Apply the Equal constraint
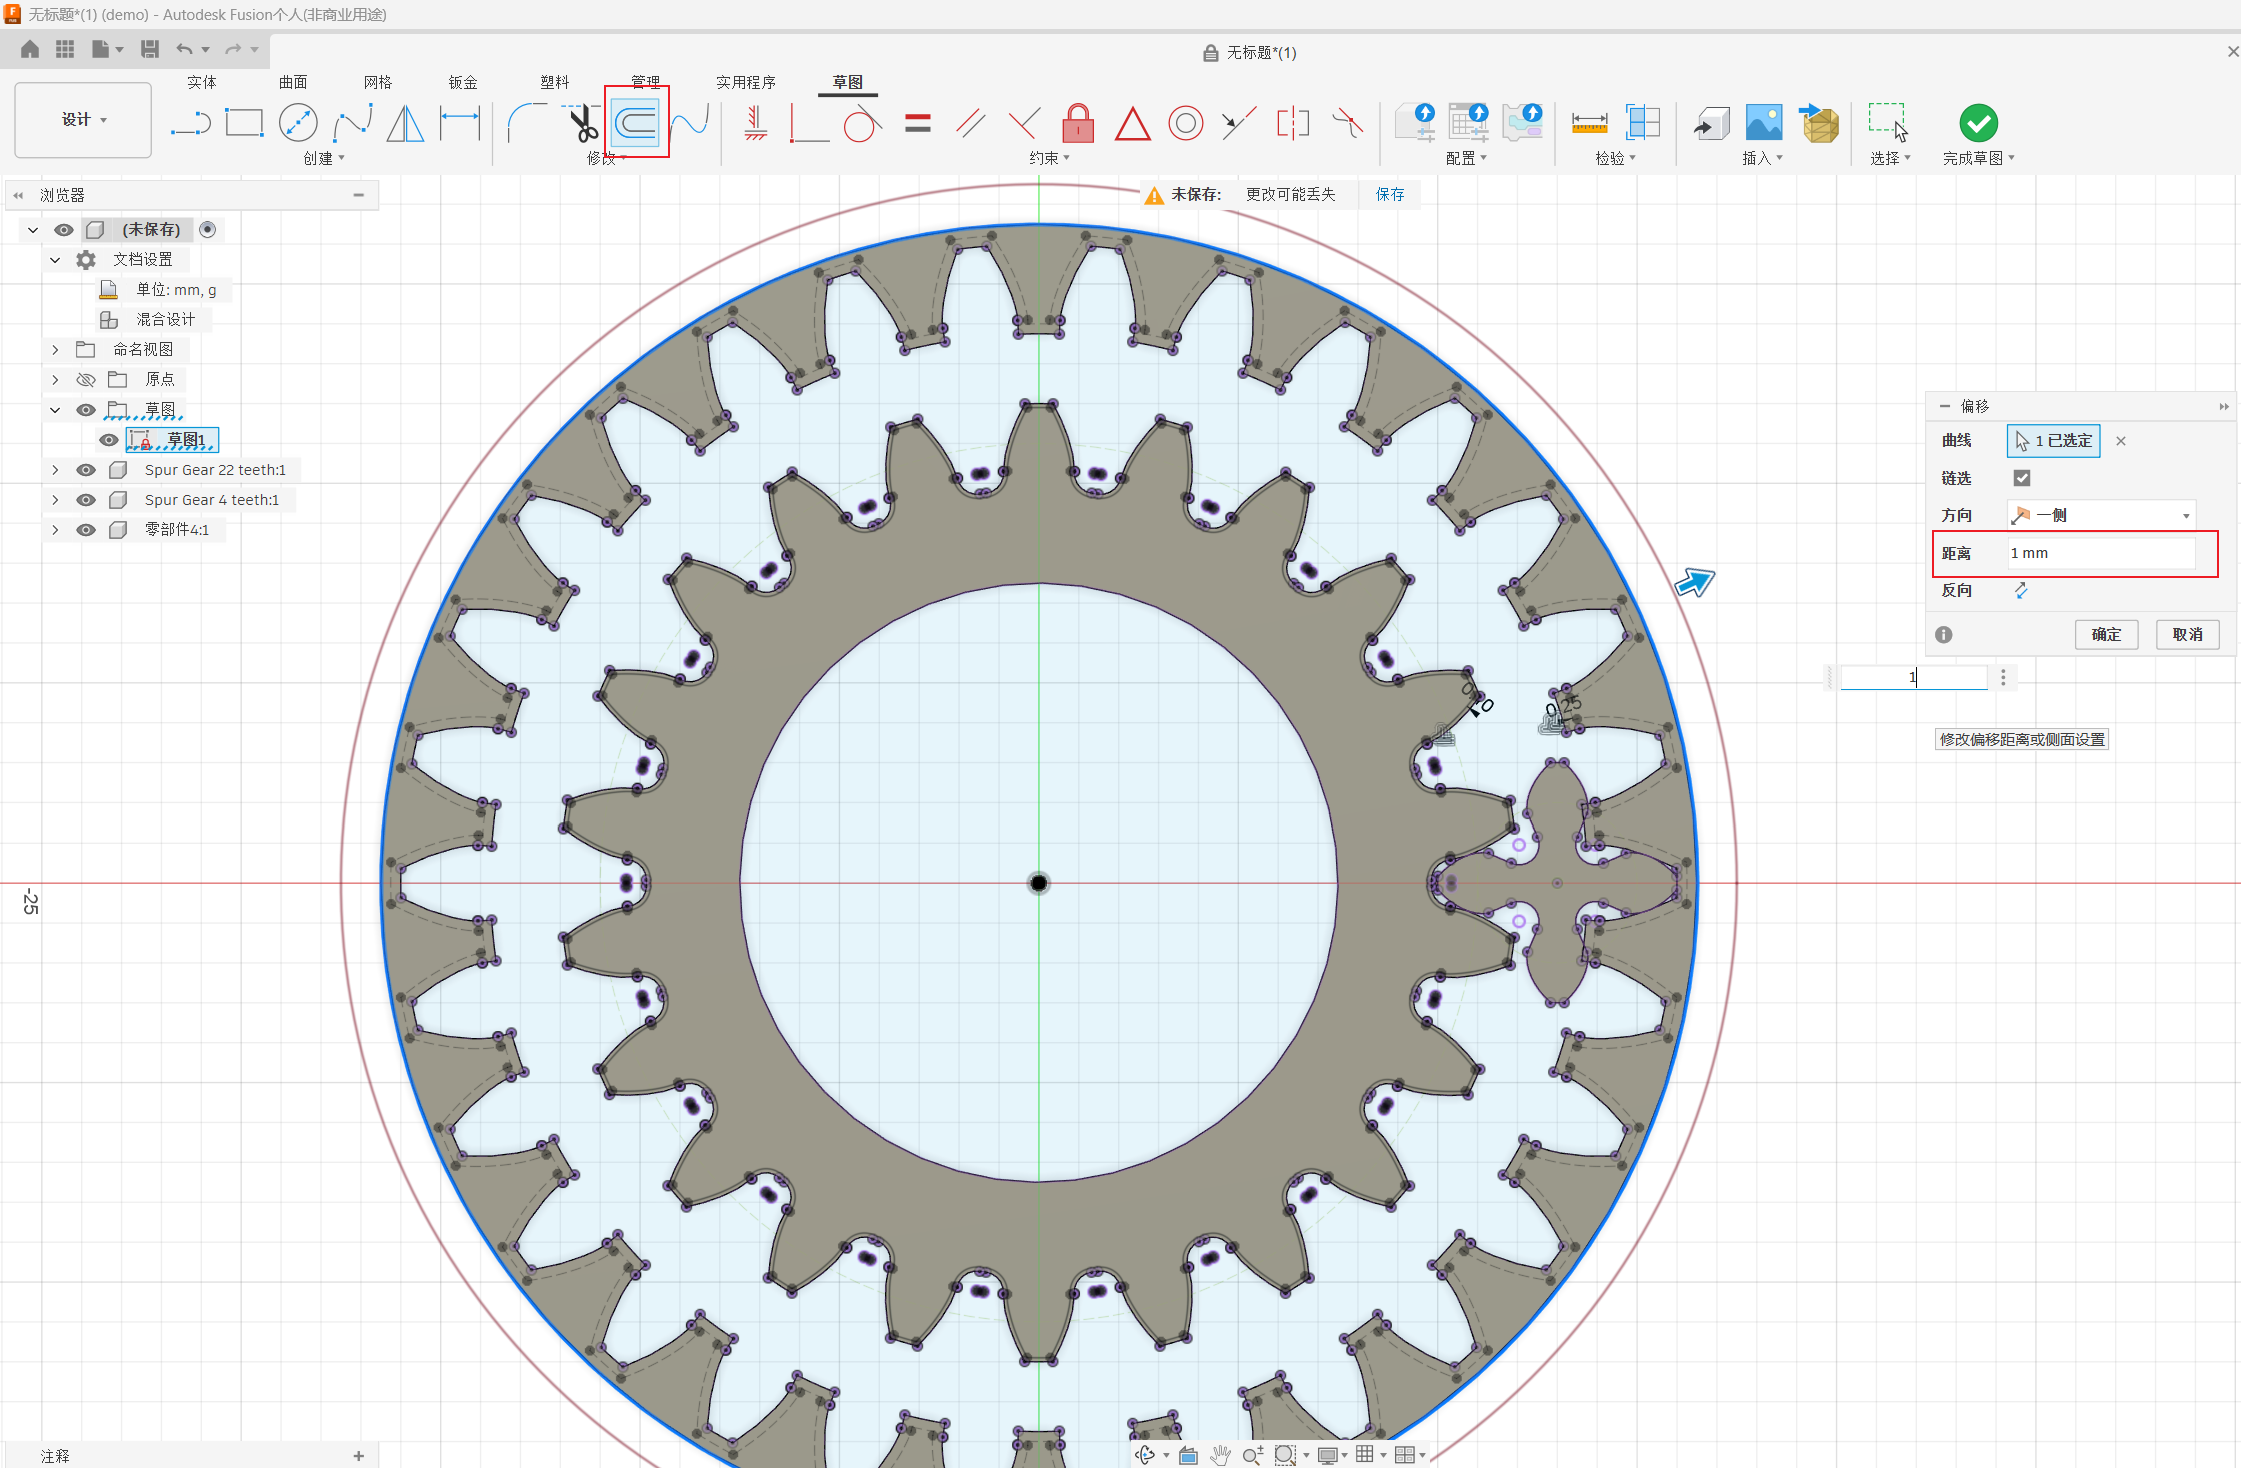 pos(917,124)
